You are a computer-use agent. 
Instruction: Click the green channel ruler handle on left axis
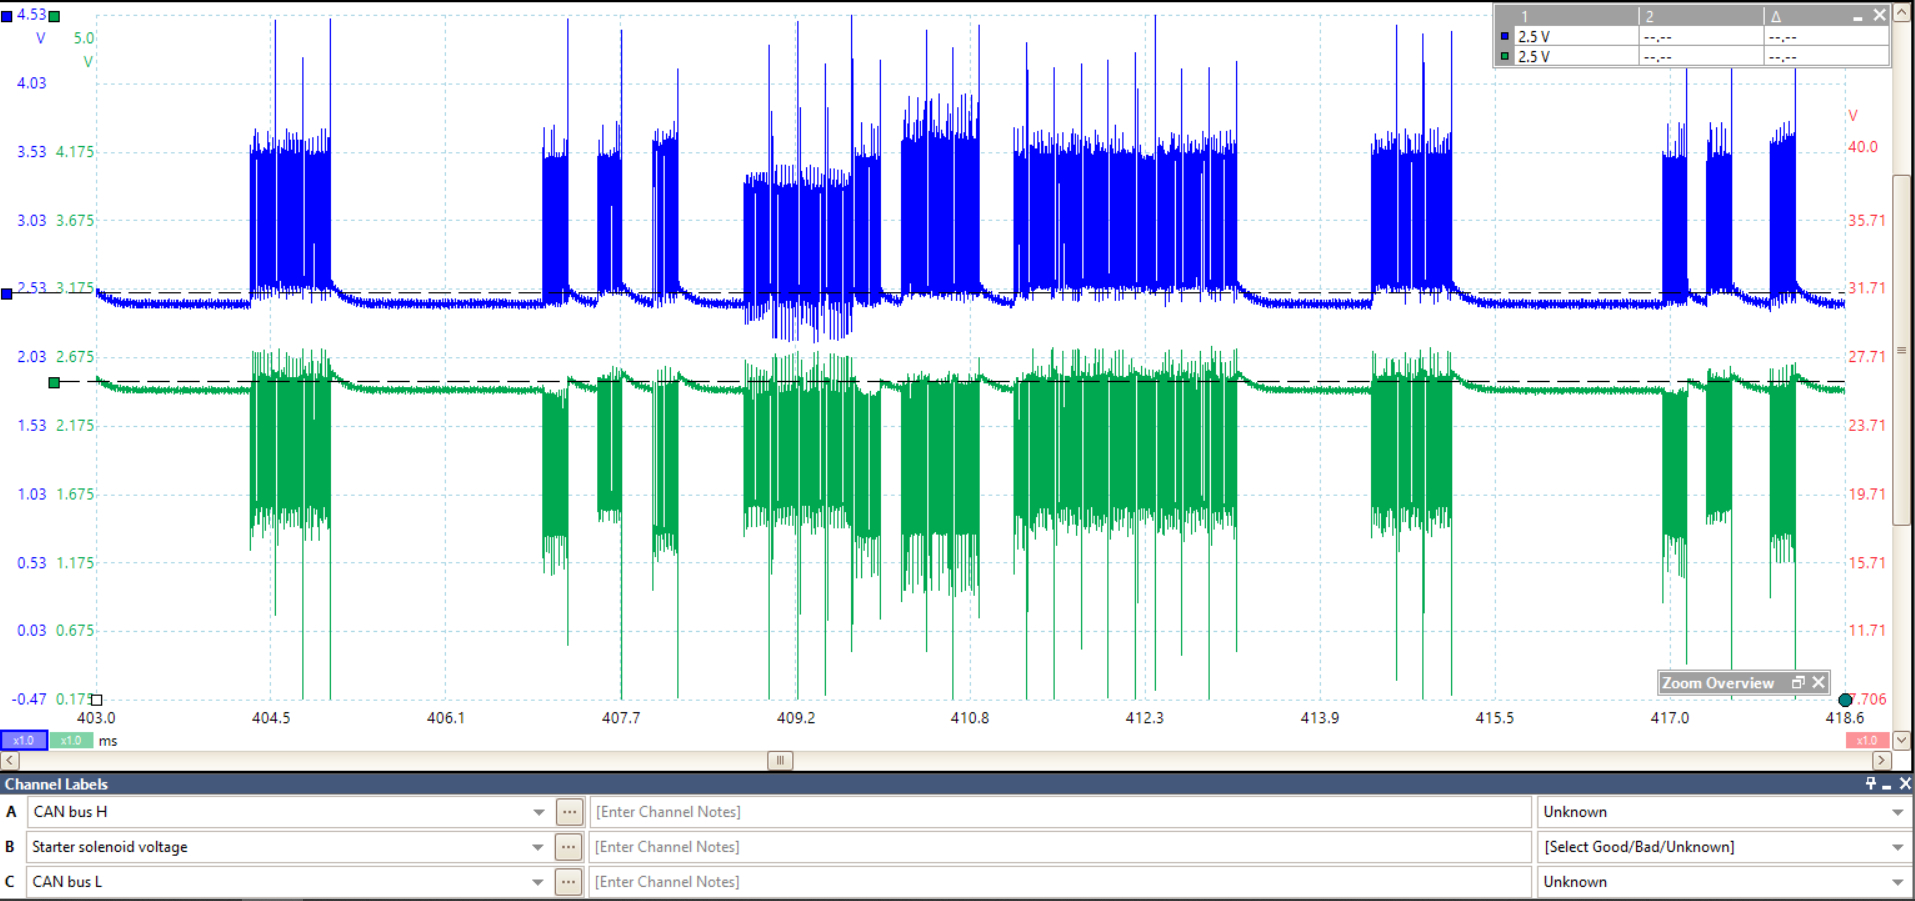(x=54, y=382)
